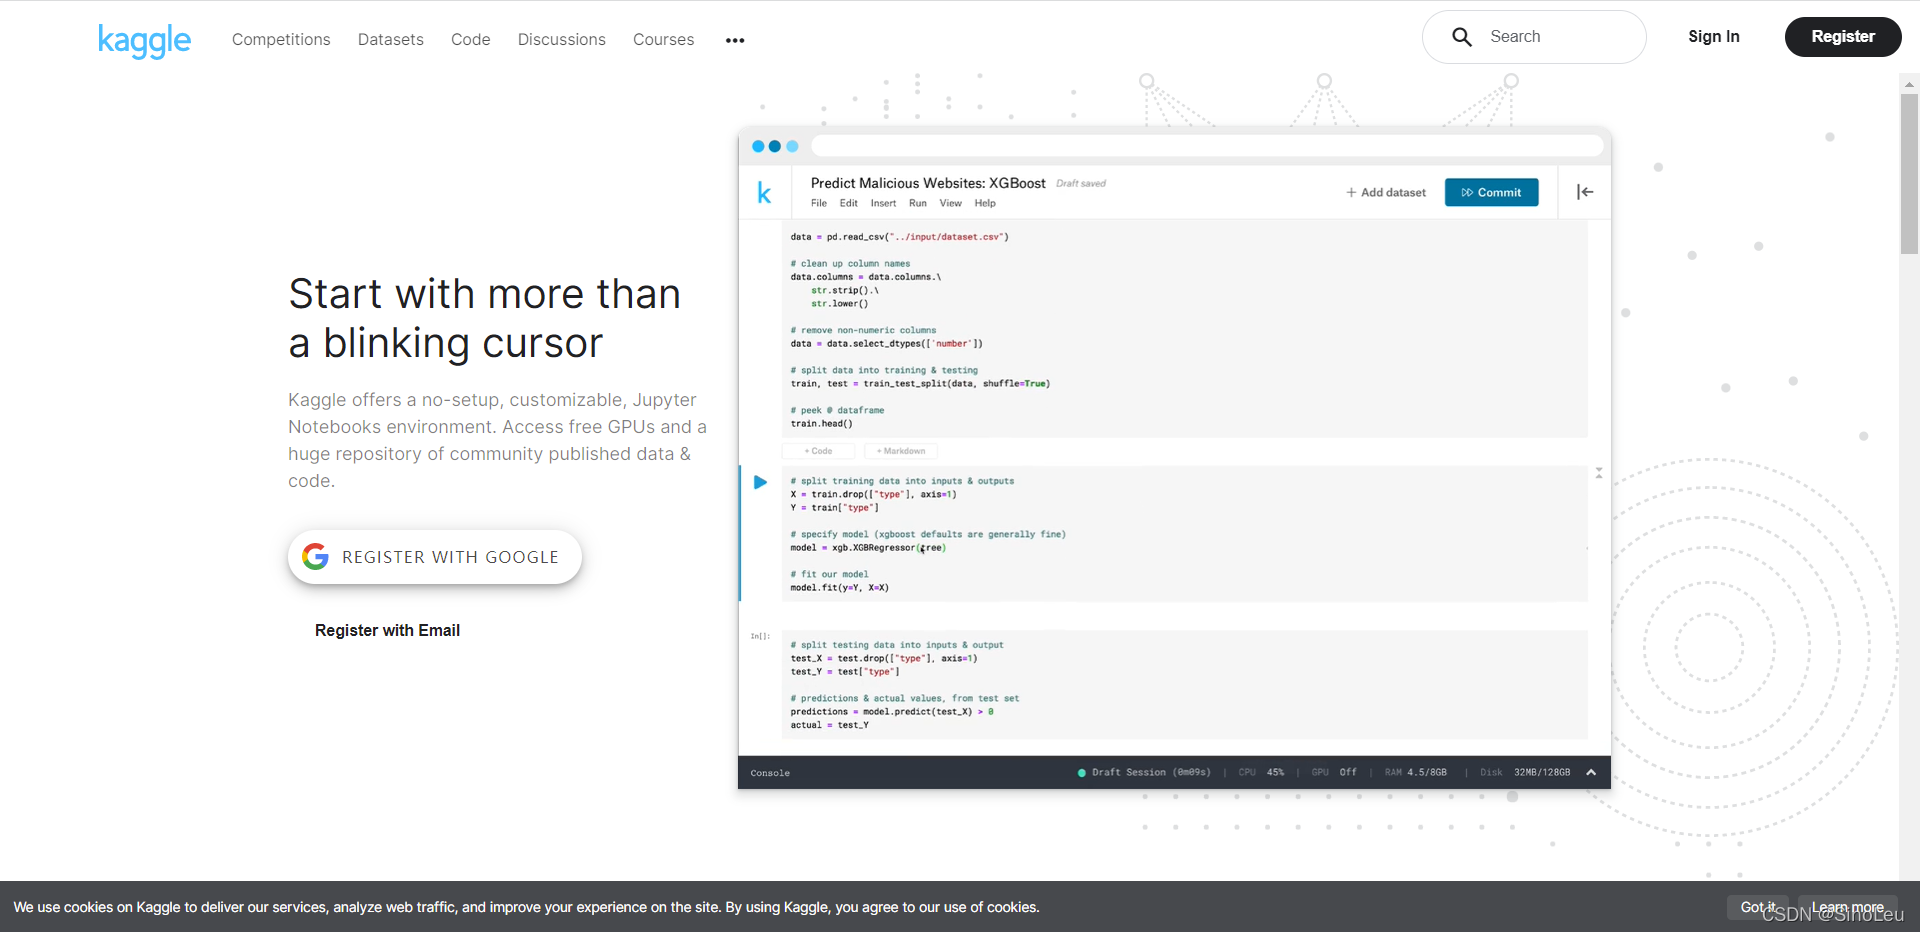Image resolution: width=1920 pixels, height=932 pixels.
Task: Click the notebook title Predict Malicious Websites
Action: pyautogui.click(x=928, y=183)
